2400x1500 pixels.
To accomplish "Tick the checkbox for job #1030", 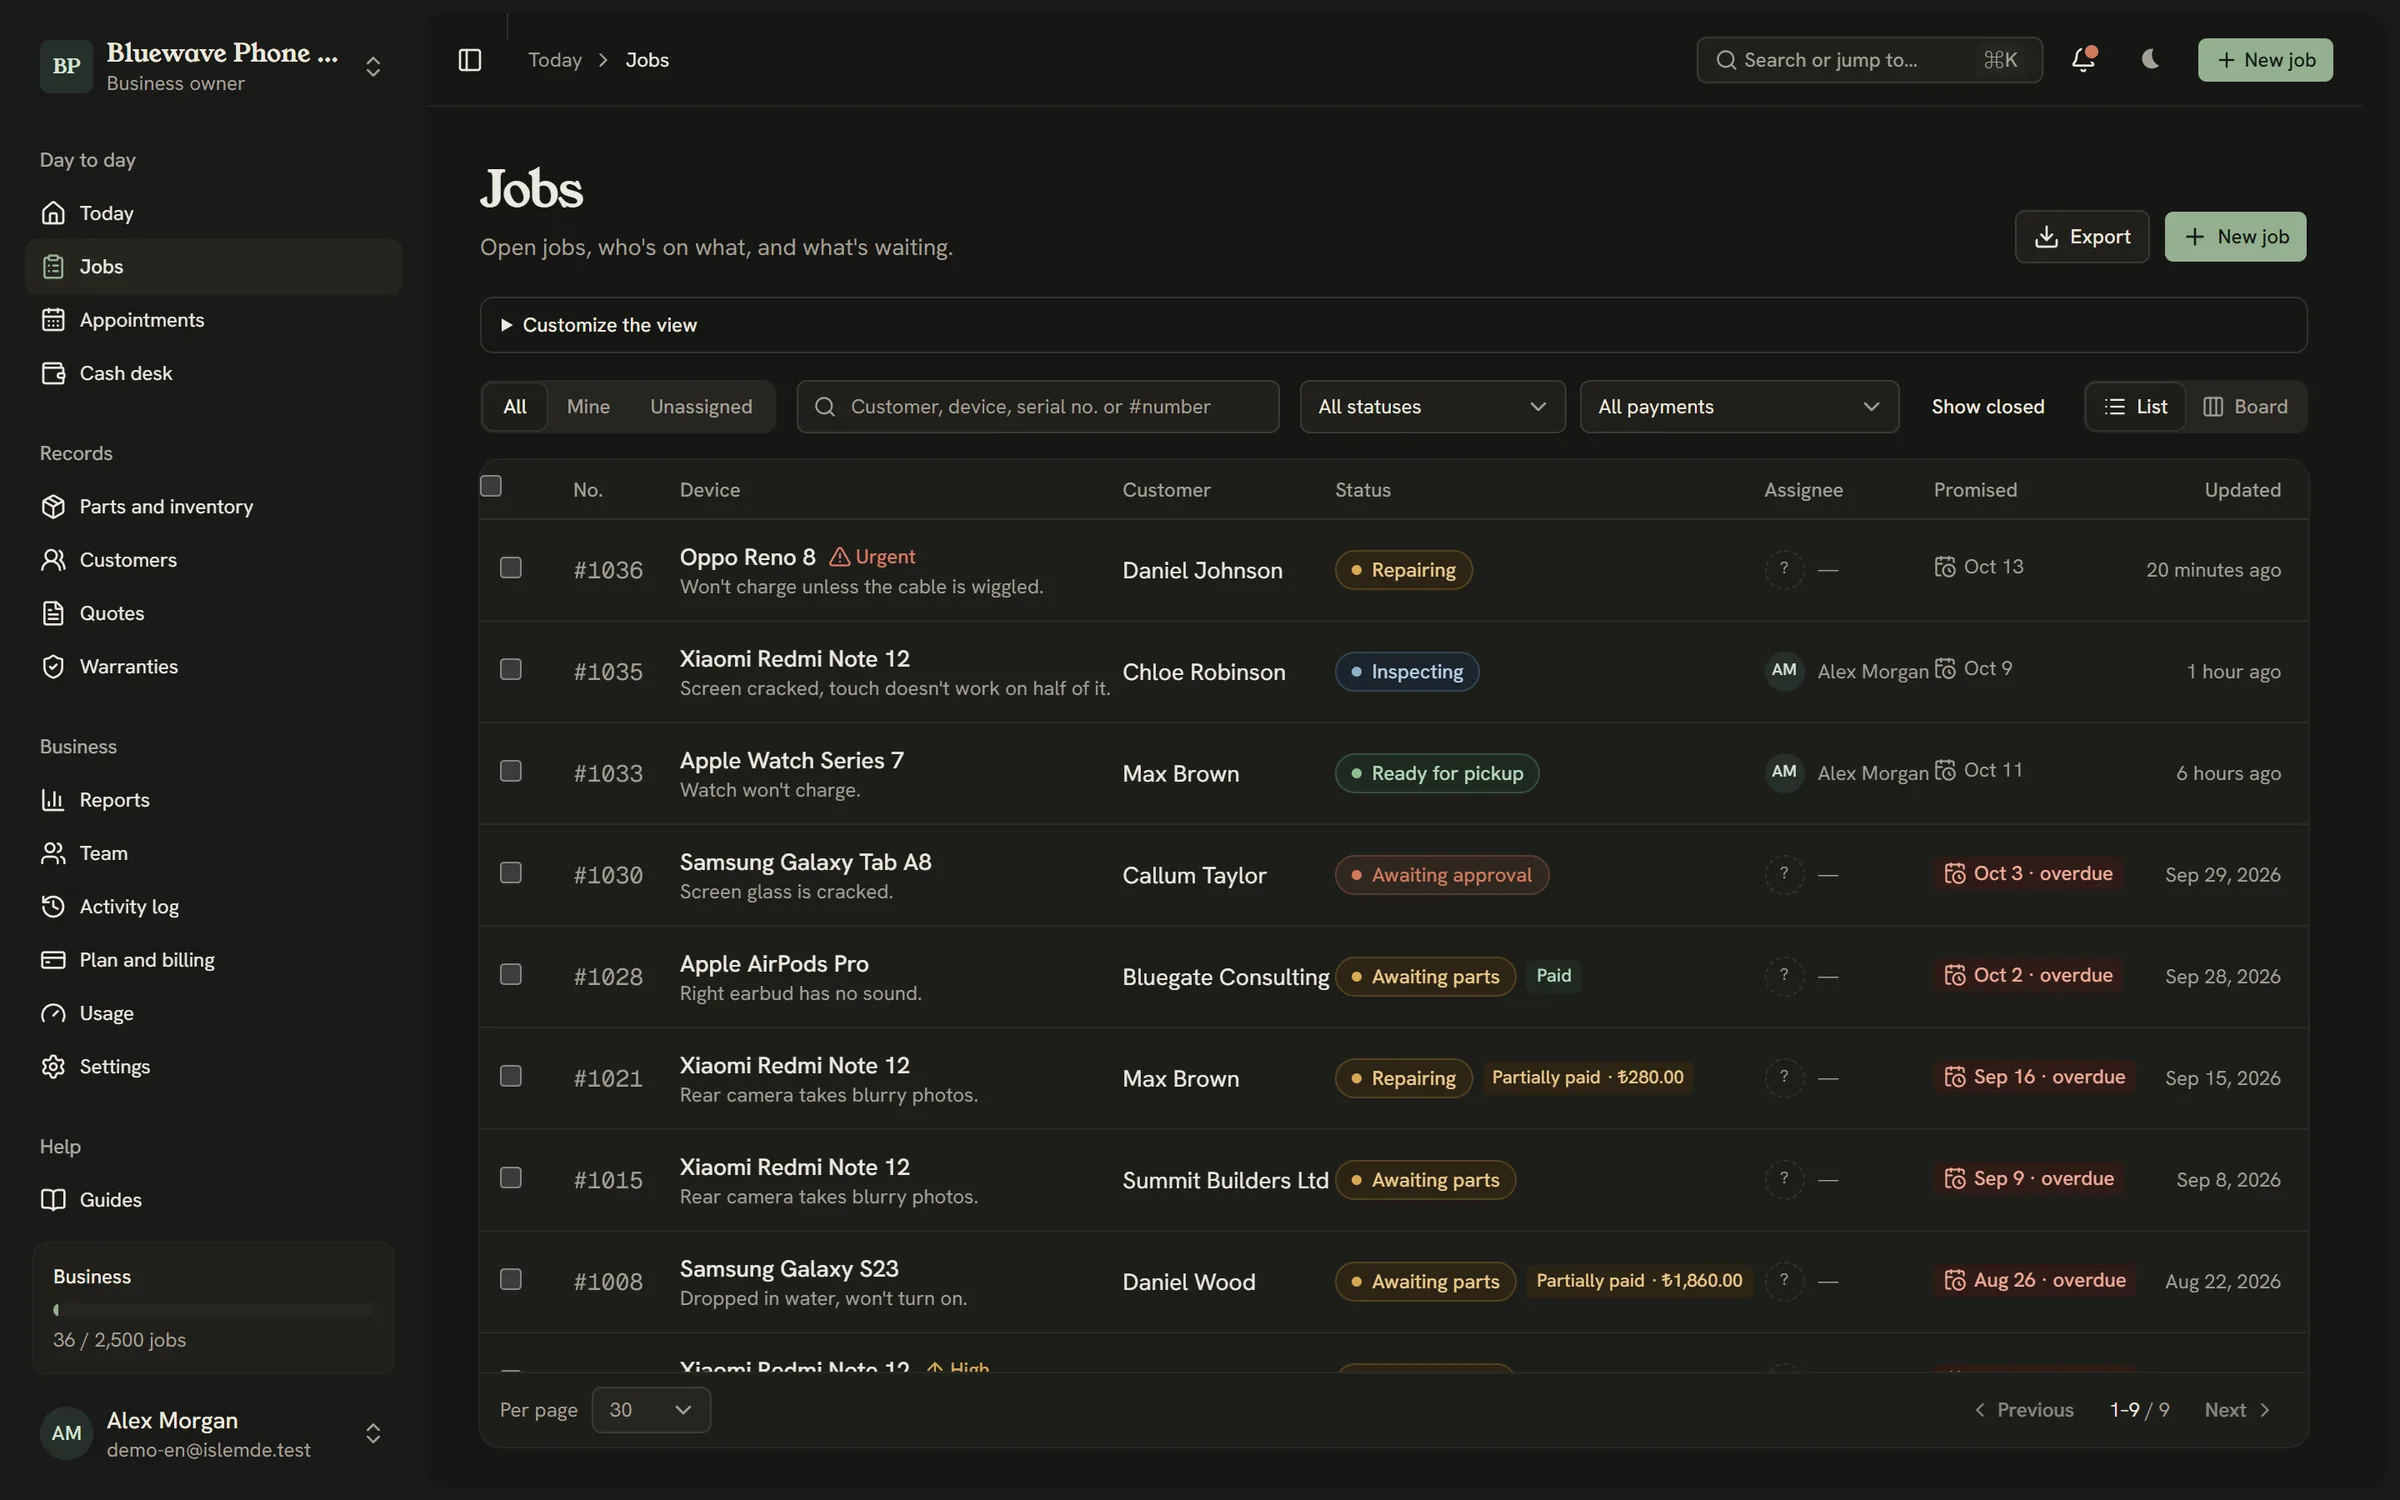I will [511, 873].
